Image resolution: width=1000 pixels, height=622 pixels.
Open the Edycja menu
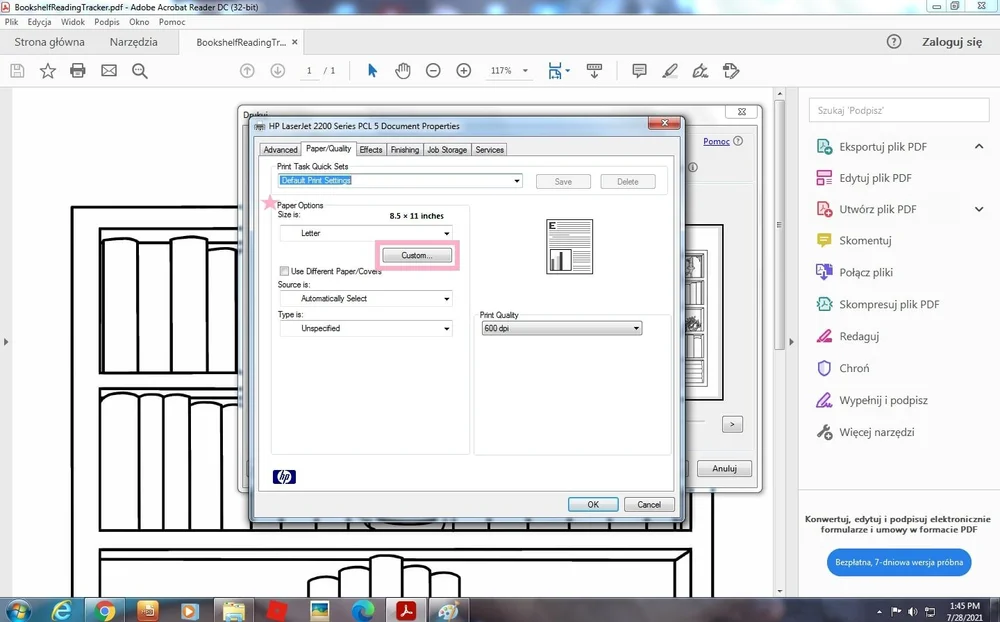[x=39, y=21]
